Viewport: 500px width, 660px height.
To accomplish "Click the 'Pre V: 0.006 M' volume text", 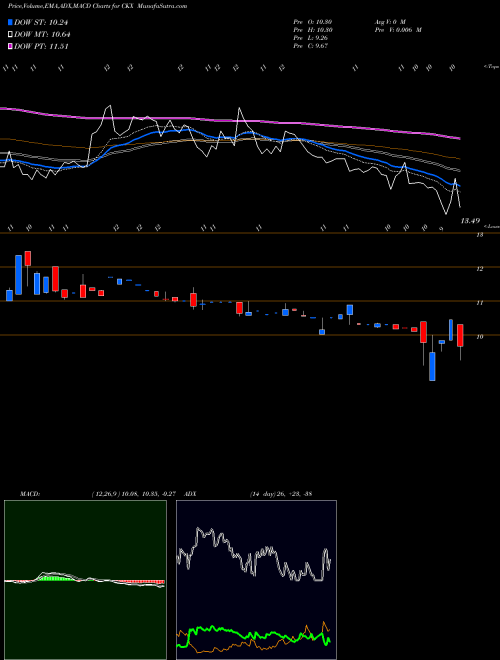I will click(x=398, y=30).
